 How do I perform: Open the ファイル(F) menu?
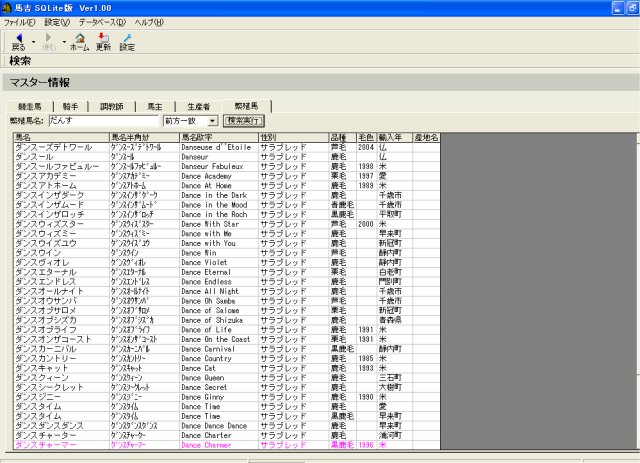pos(18,21)
